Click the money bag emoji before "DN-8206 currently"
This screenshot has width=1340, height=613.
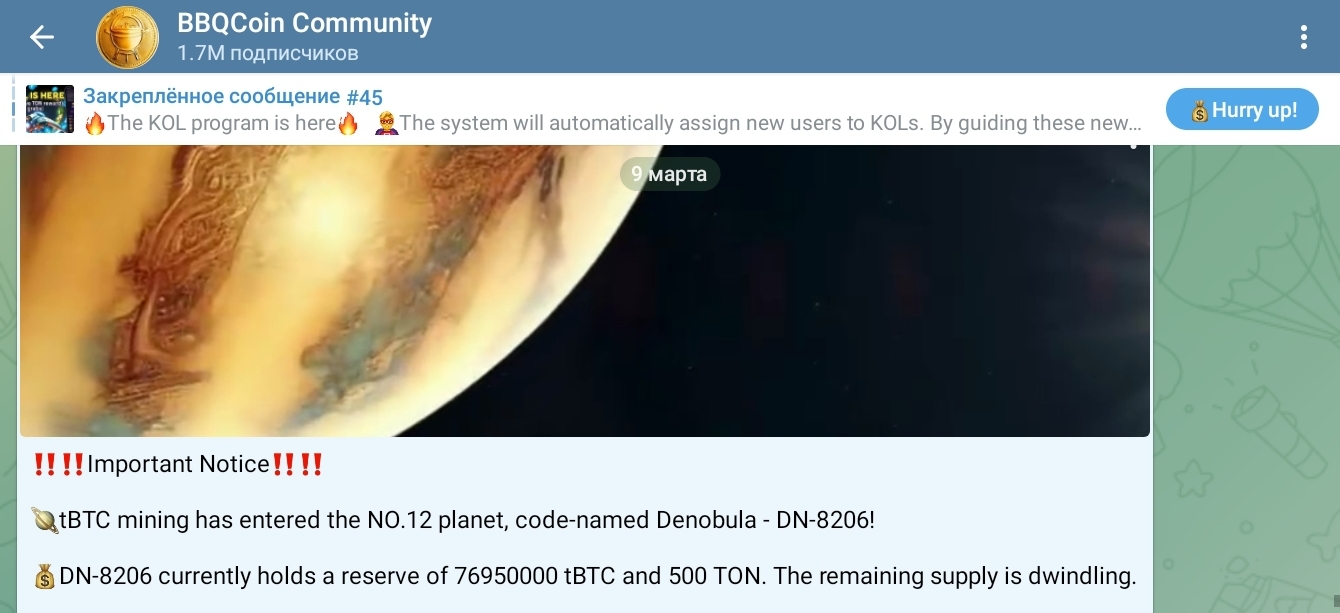click(x=45, y=577)
